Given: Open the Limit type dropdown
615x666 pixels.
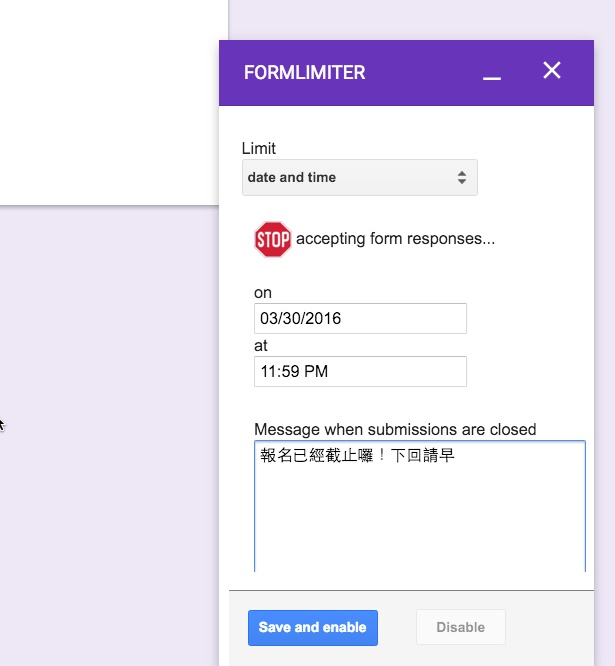Looking at the screenshot, I should coord(359,178).
